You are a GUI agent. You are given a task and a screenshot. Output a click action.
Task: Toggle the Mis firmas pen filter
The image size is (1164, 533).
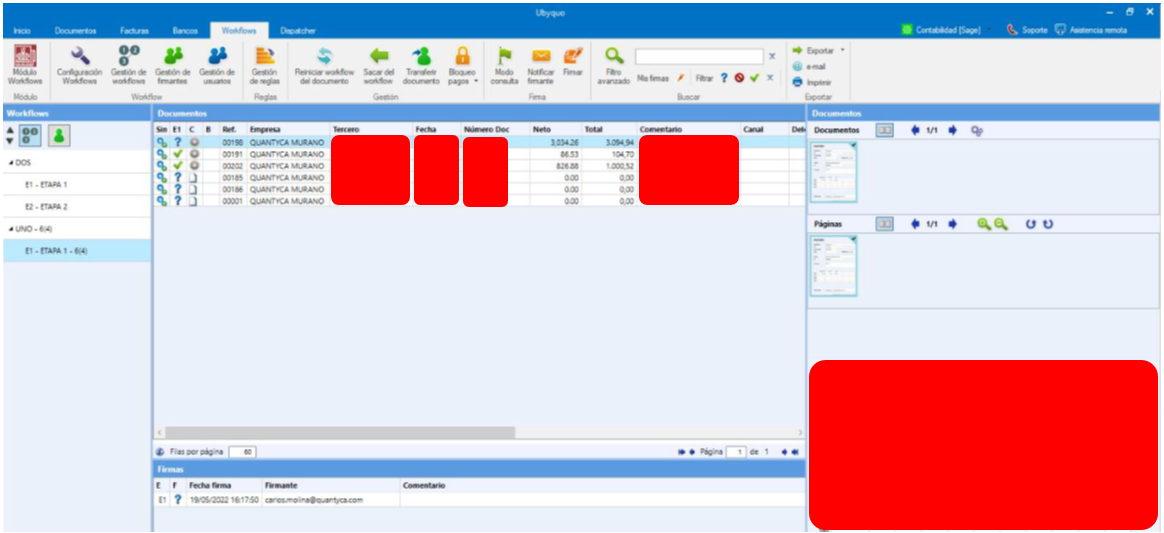point(680,77)
